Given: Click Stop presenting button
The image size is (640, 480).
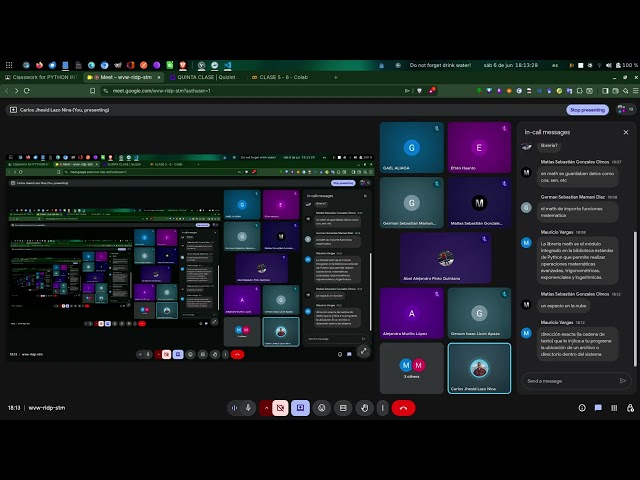Looking at the screenshot, I should click(x=587, y=110).
